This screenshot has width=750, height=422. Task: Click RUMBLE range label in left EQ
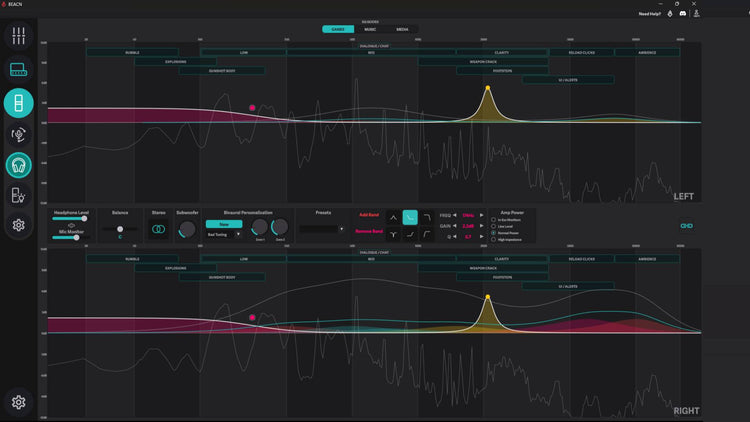(132, 53)
